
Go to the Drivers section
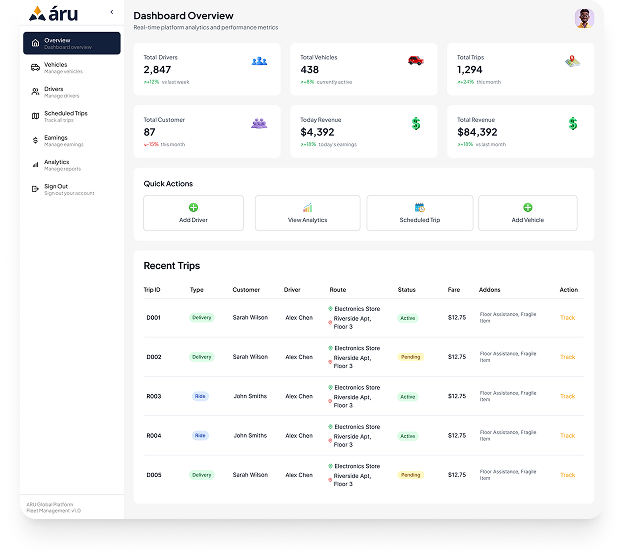[54, 92]
